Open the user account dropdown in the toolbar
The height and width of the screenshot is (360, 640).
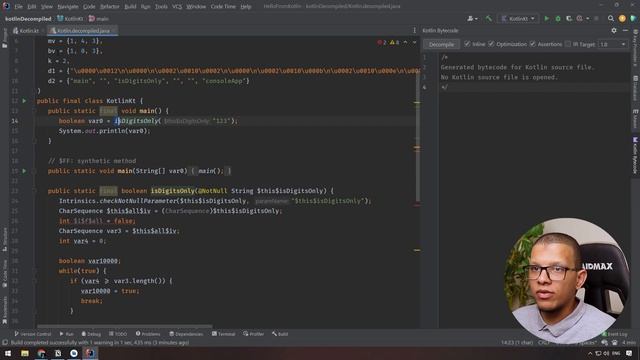point(473,19)
